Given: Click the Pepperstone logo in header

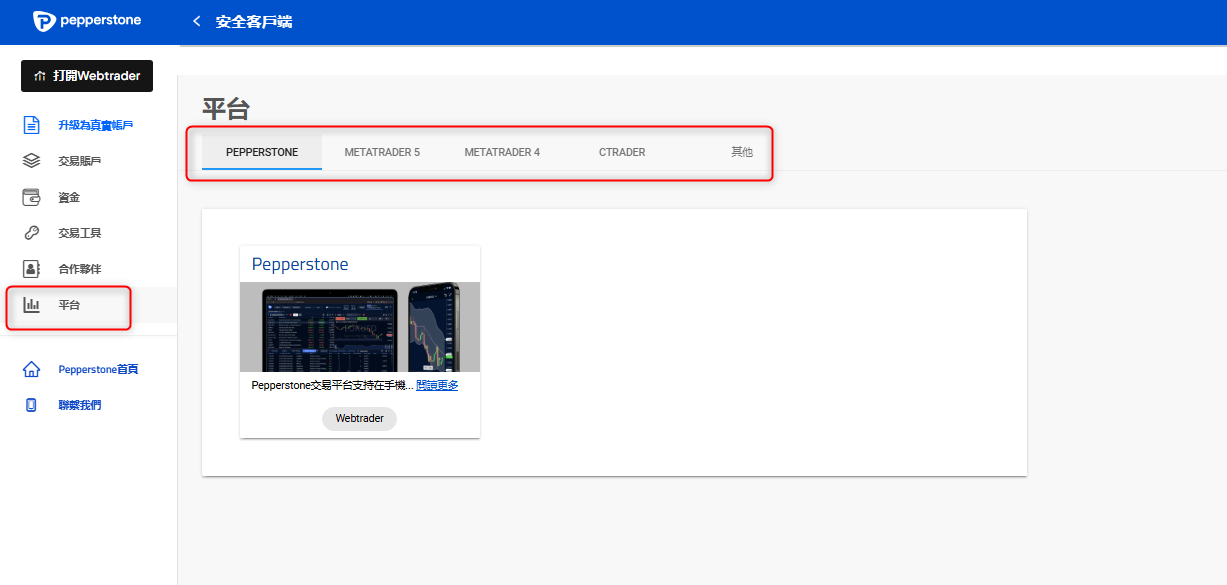Looking at the screenshot, I should click(87, 21).
